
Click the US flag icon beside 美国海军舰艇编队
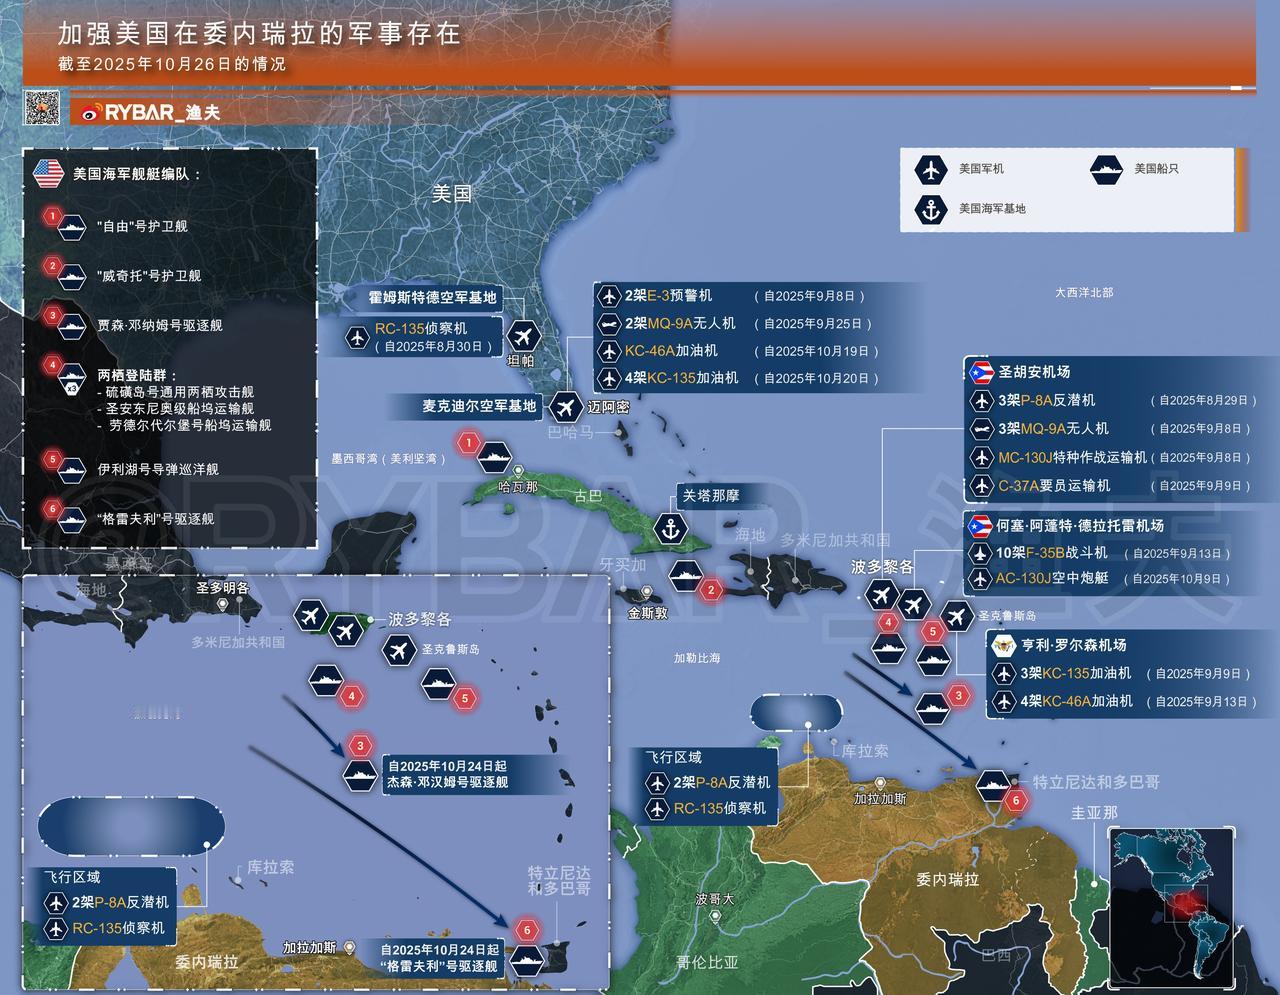pyautogui.click(x=48, y=173)
